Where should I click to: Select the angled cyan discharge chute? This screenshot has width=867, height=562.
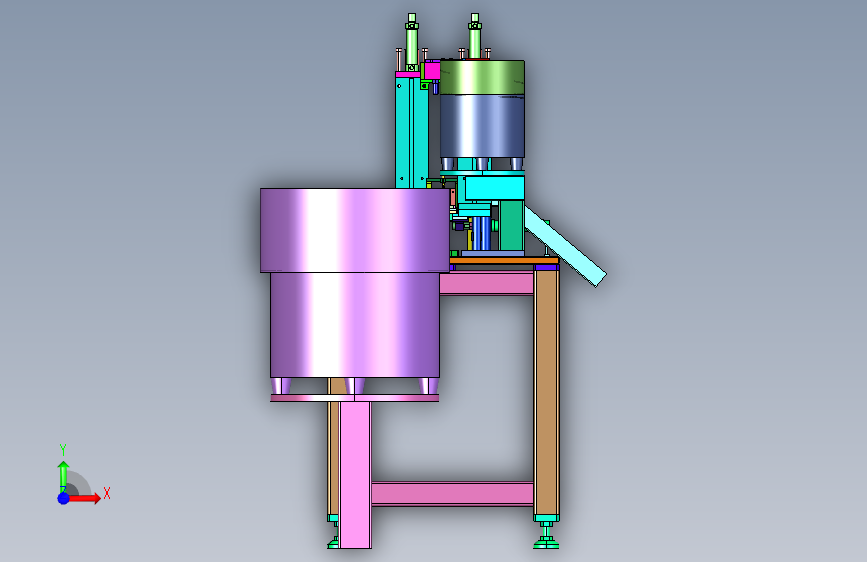click(x=565, y=246)
